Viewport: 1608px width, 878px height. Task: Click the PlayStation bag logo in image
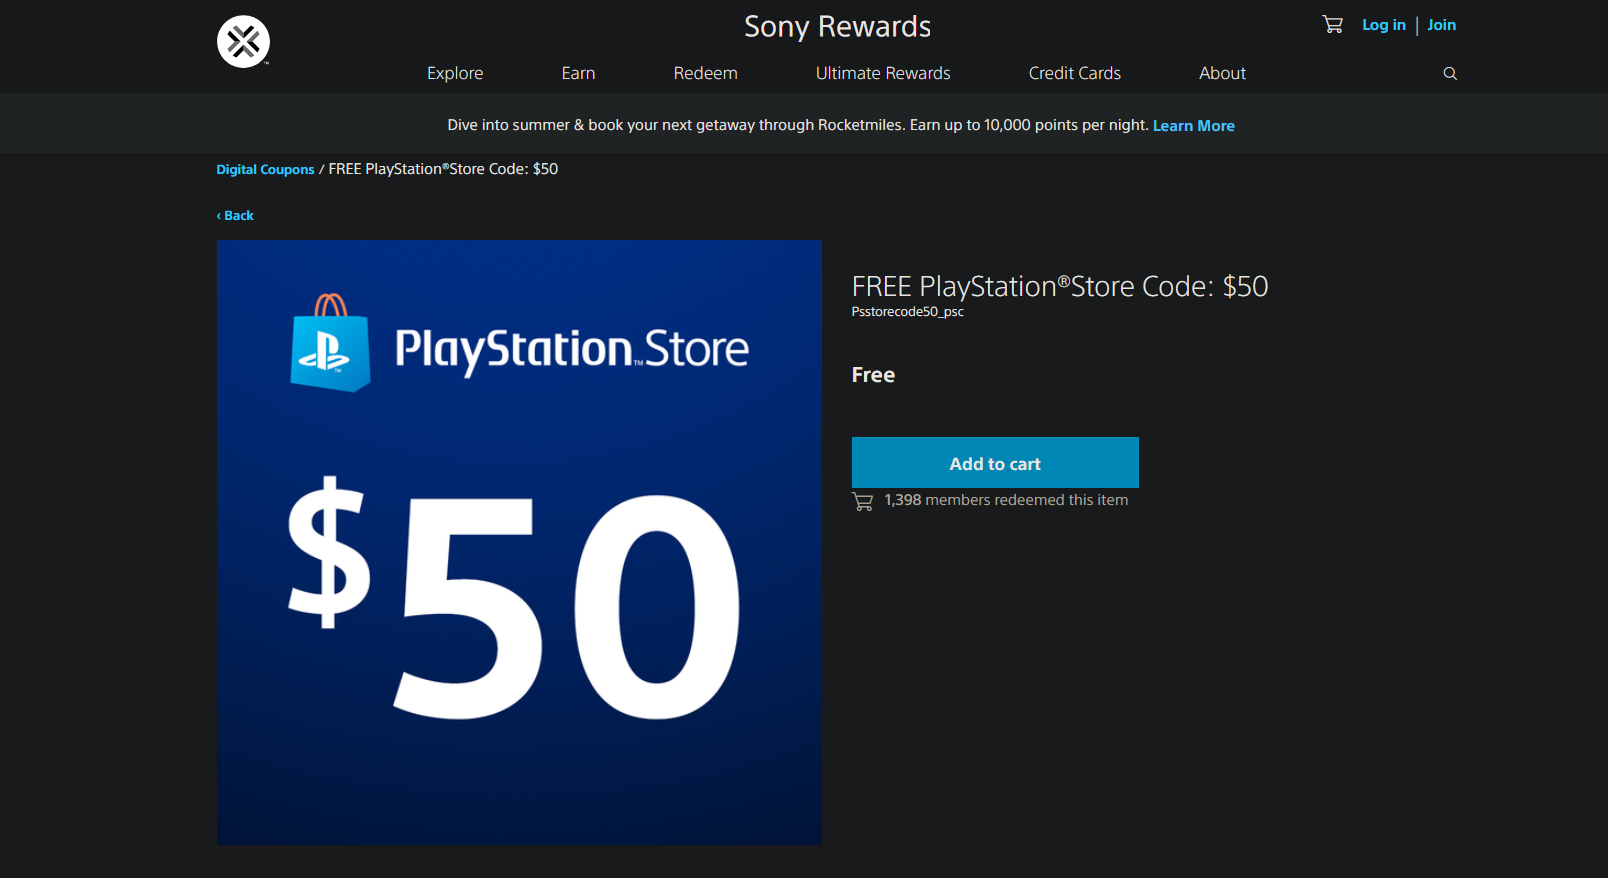[330, 343]
